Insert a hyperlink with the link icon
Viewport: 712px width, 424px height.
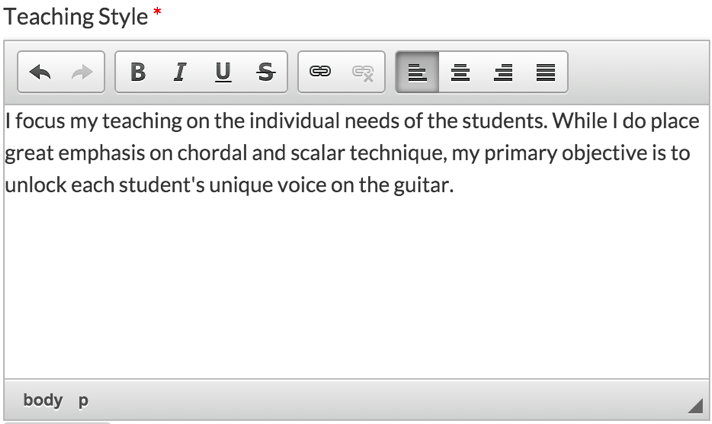click(320, 72)
